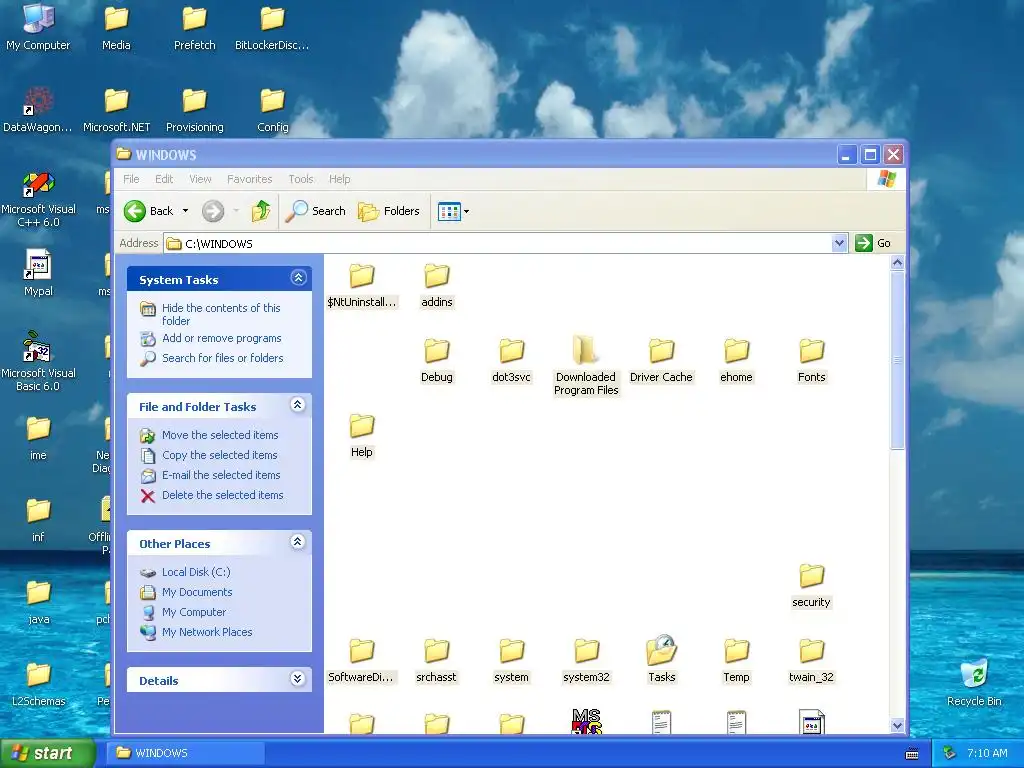
Task: Open the Back history dropdown arrow
Action: point(185,211)
